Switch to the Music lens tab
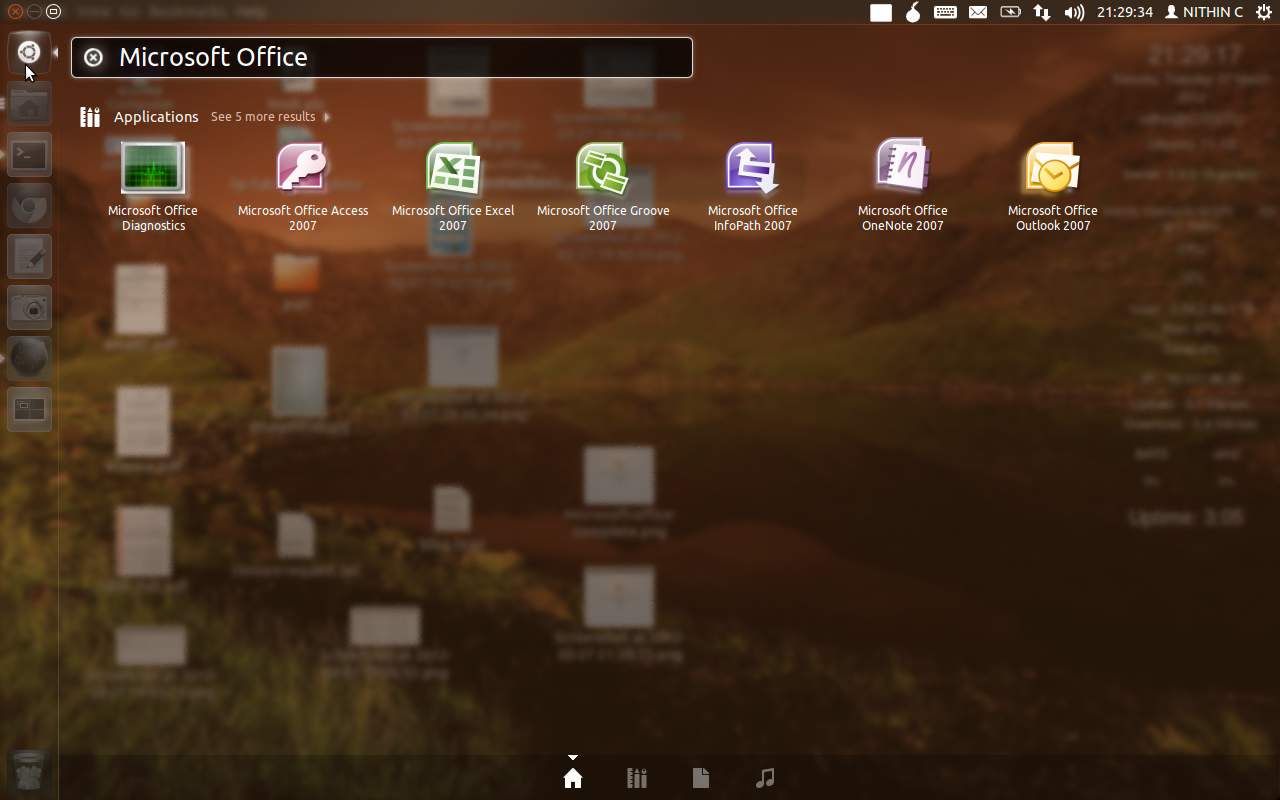The image size is (1280, 800). coord(765,778)
